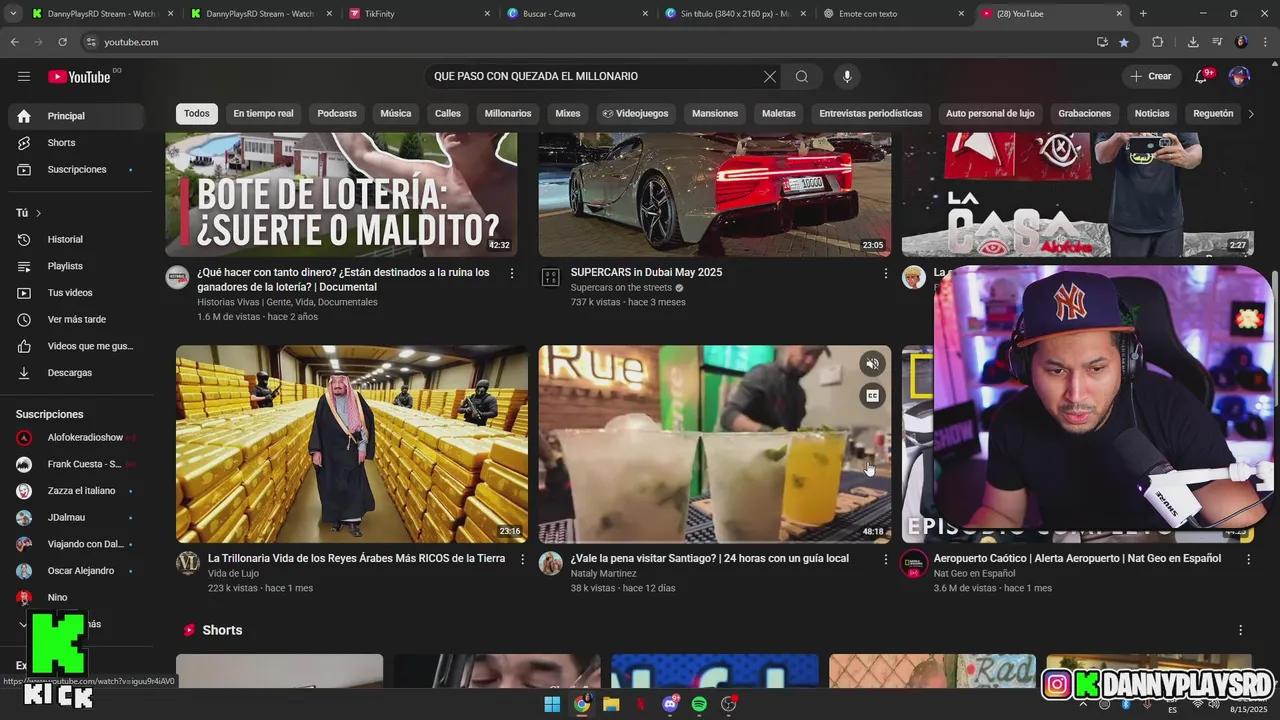Open the YouTube hamburger guide menu
The width and height of the screenshot is (1280, 720).
pos(24,77)
